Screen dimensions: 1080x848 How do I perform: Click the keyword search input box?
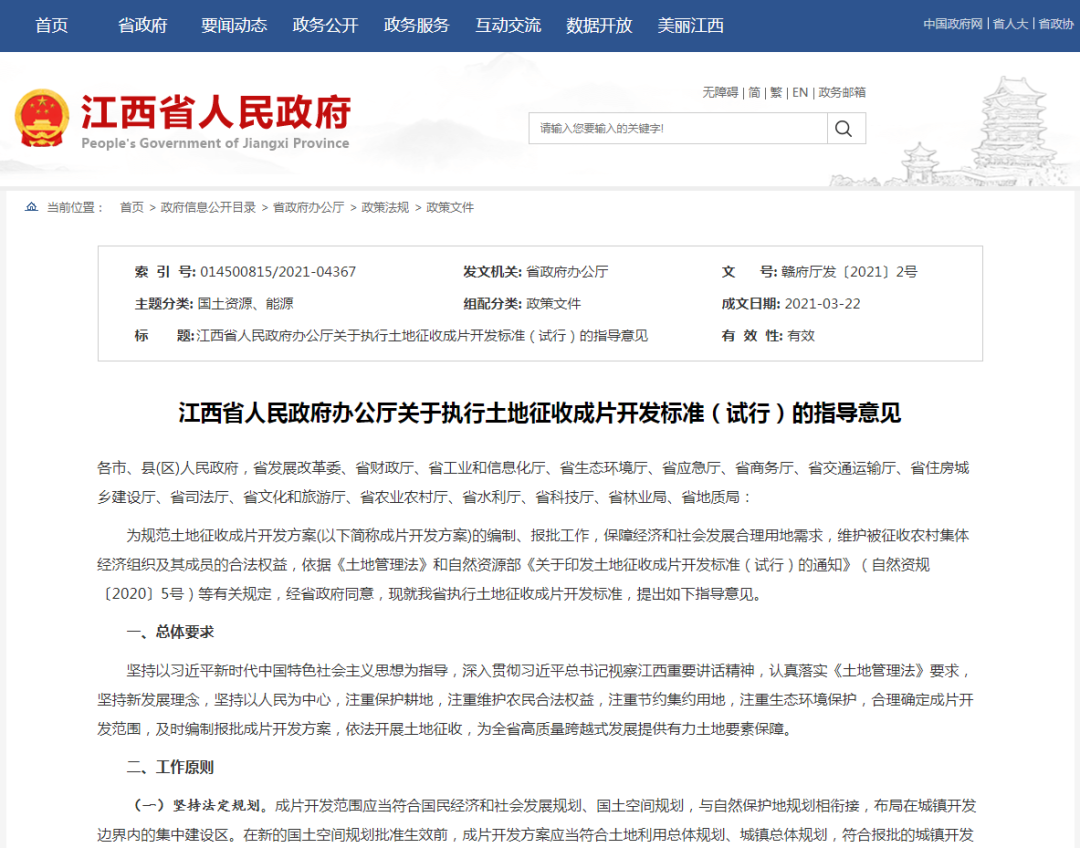(670, 128)
